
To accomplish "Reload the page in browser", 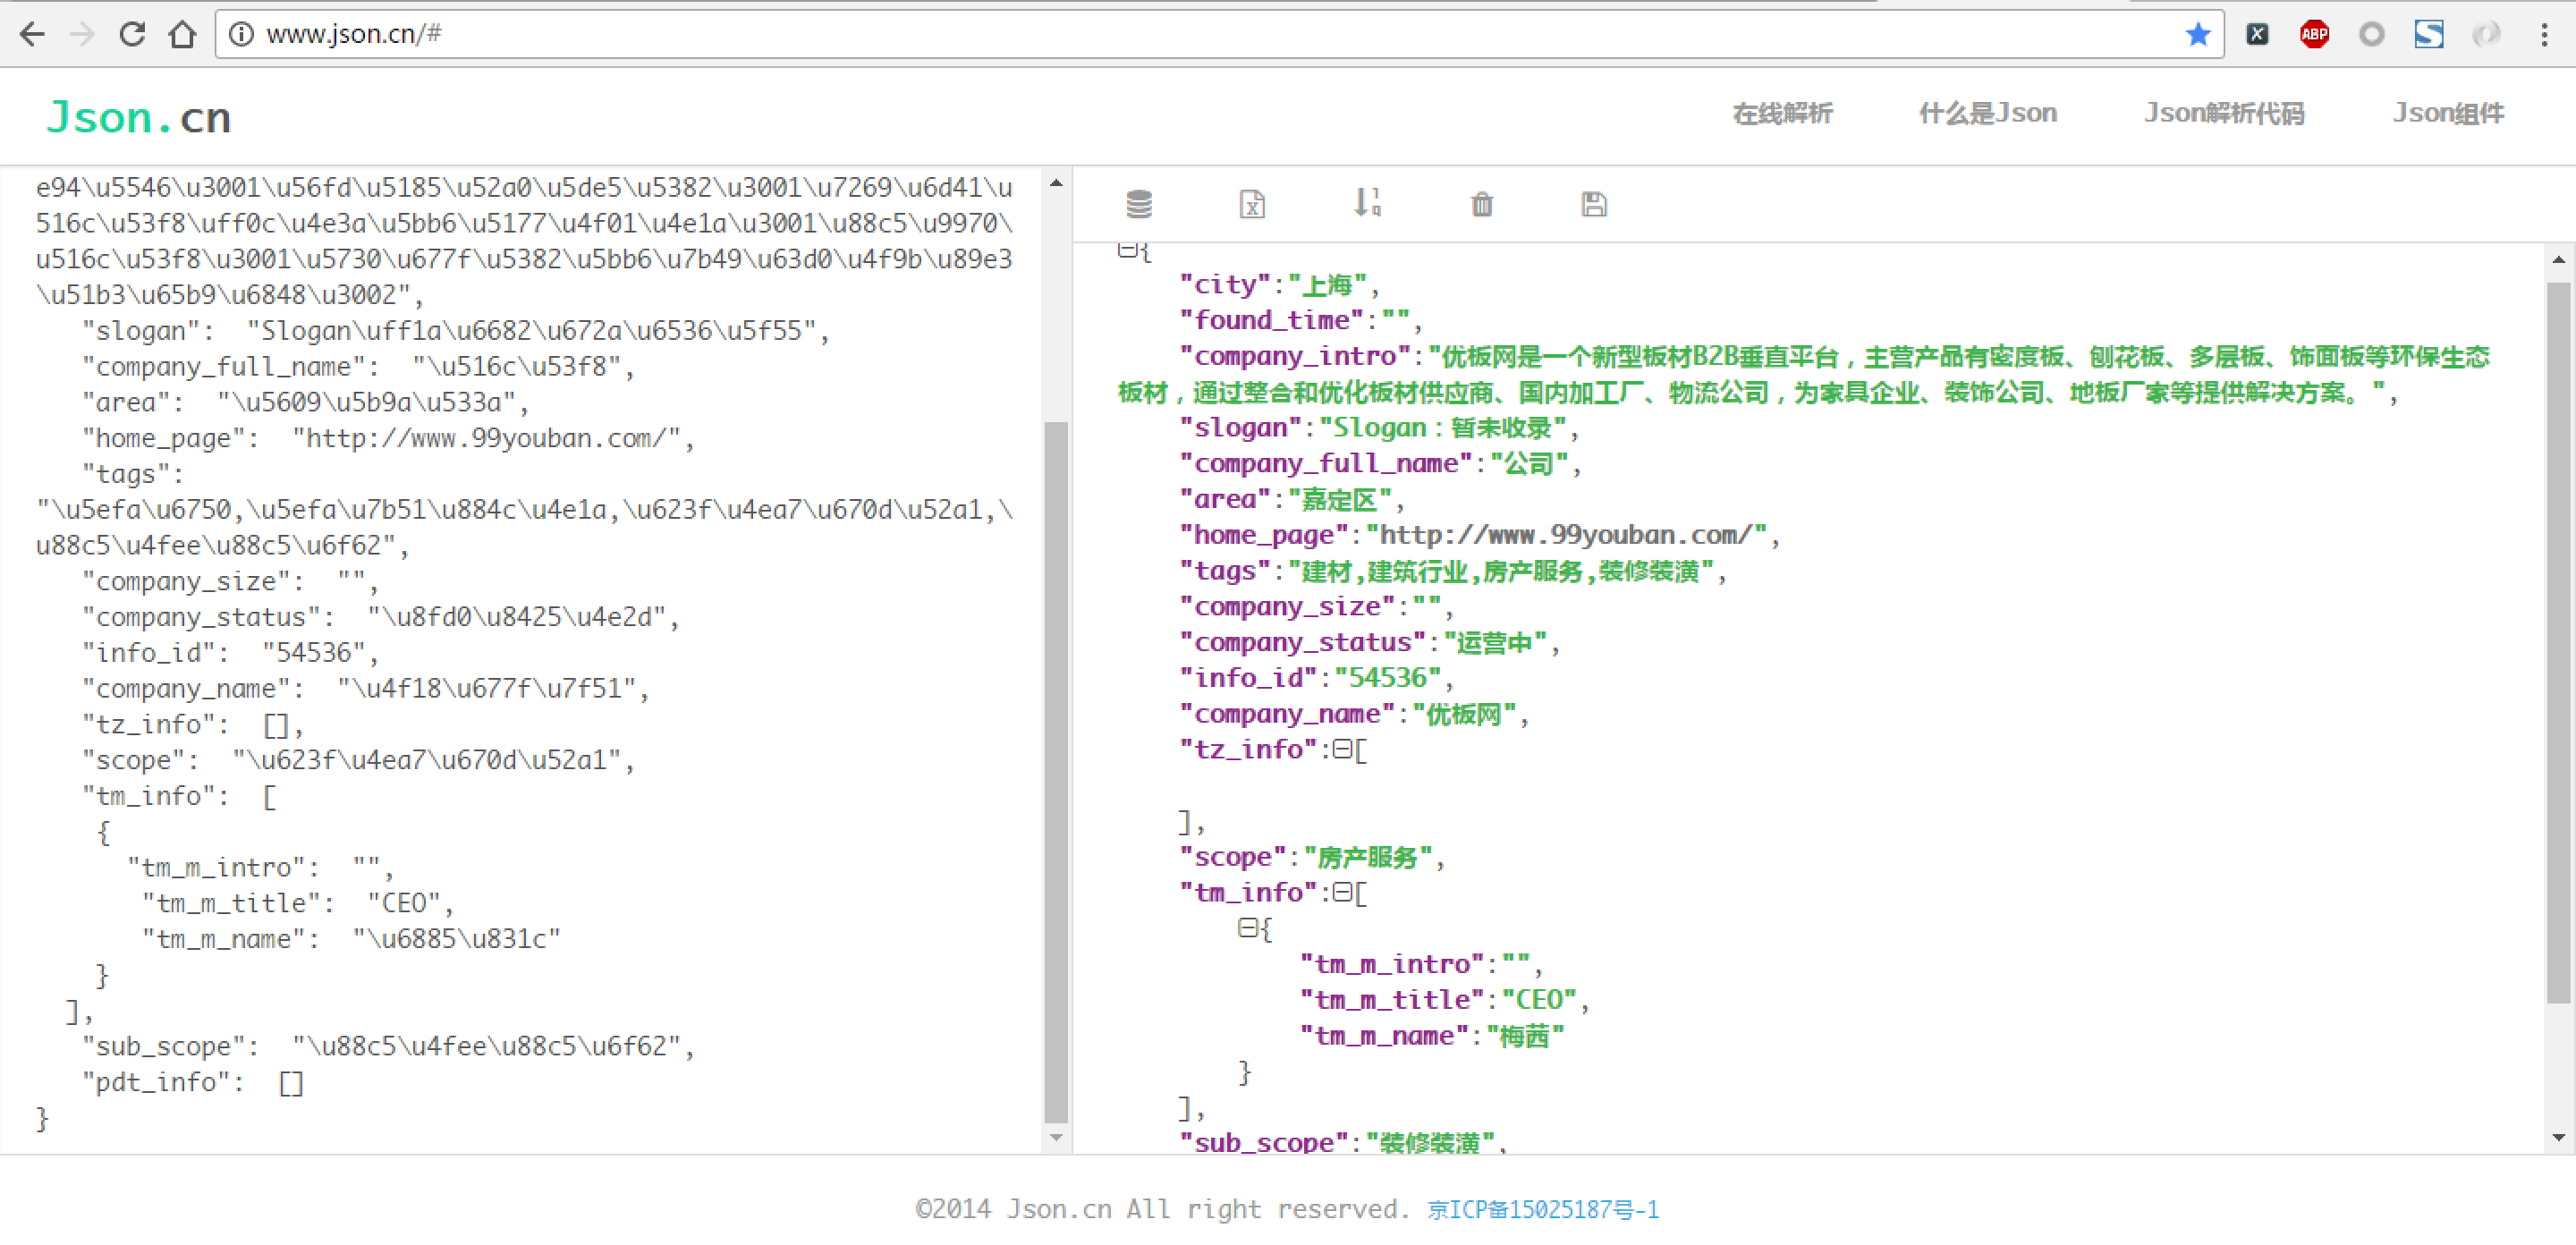I will click(132, 35).
